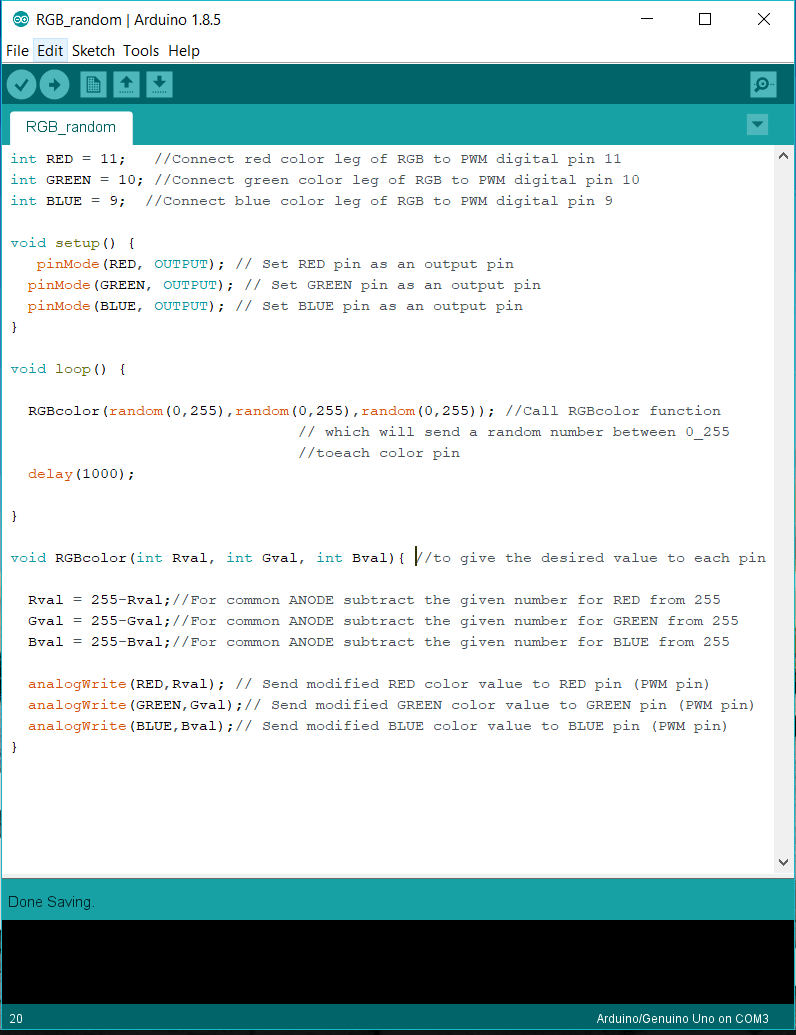Click 'Gval = 255-Gval;' statement
796x1035 pixels.
[x=99, y=621]
